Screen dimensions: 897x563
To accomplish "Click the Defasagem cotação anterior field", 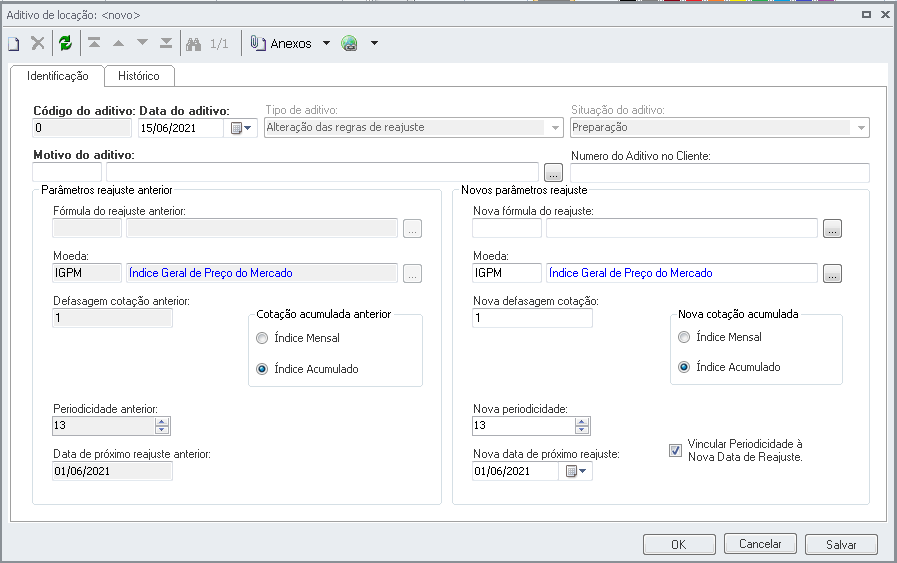I will (113, 318).
